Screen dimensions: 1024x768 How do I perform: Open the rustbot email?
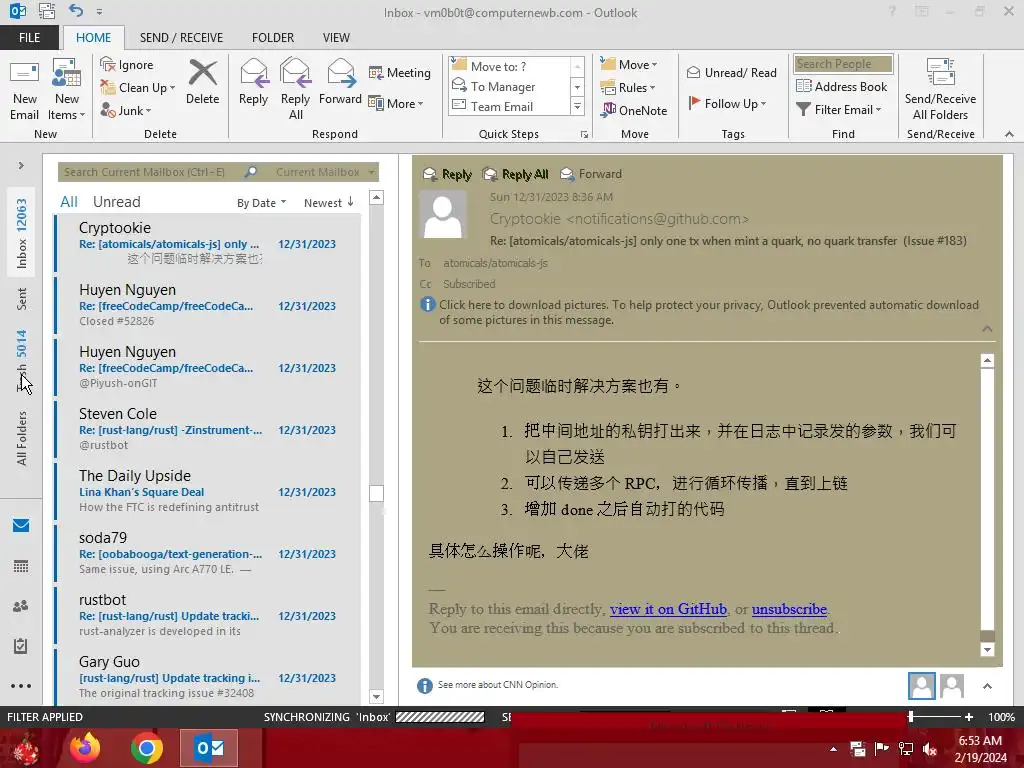[x=208, y=615]
